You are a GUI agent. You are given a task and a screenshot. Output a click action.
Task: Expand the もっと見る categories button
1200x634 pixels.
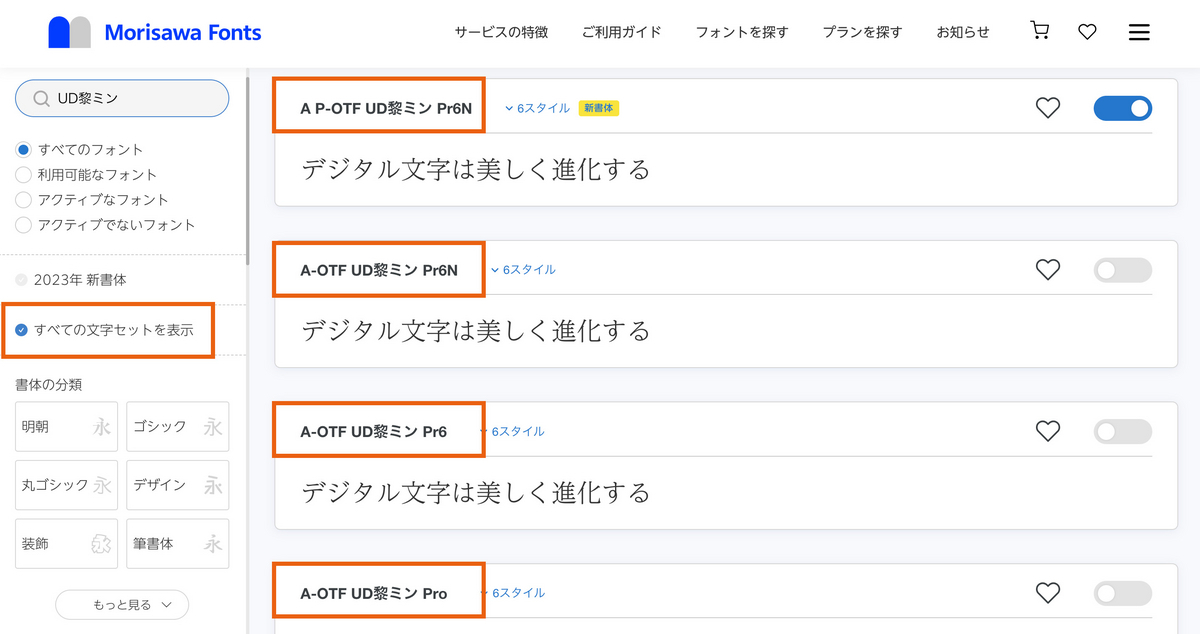pyautogui.click(x=122, y=605)
